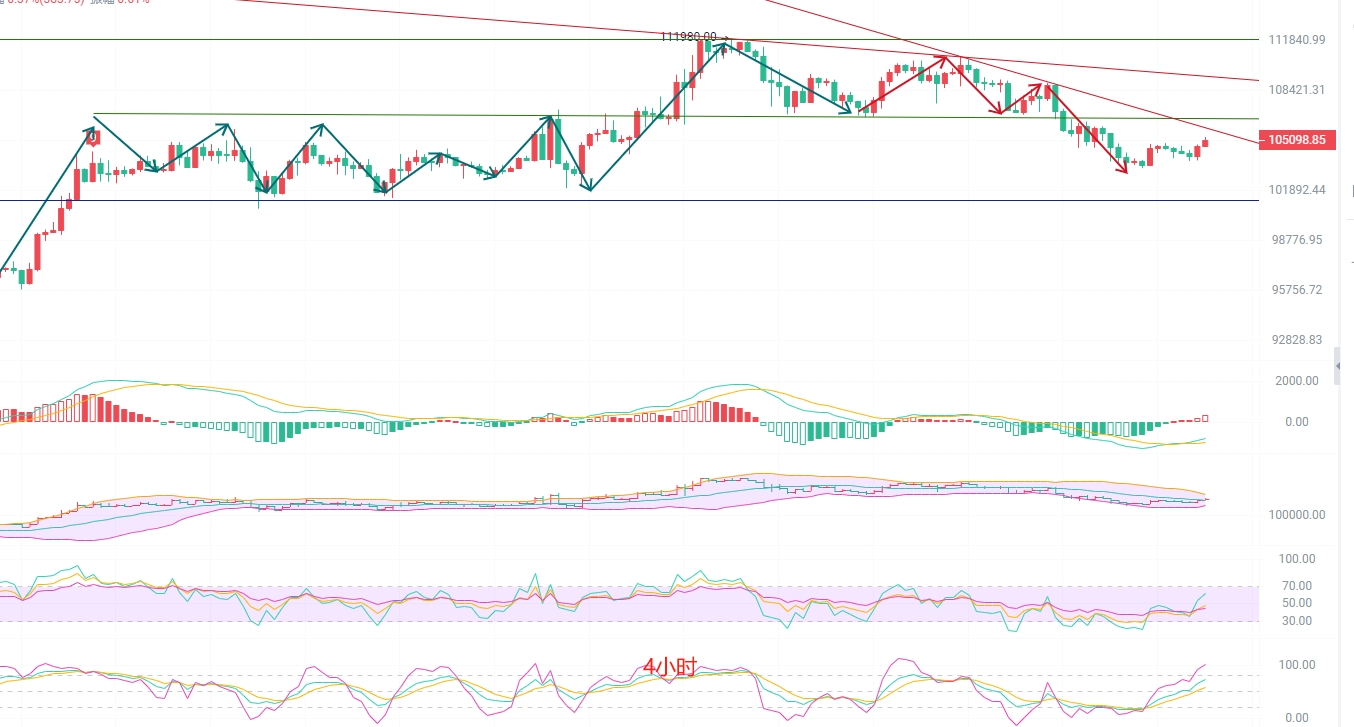
Task: Select the 111980.00 high price label
Action: tap(689, 36)
